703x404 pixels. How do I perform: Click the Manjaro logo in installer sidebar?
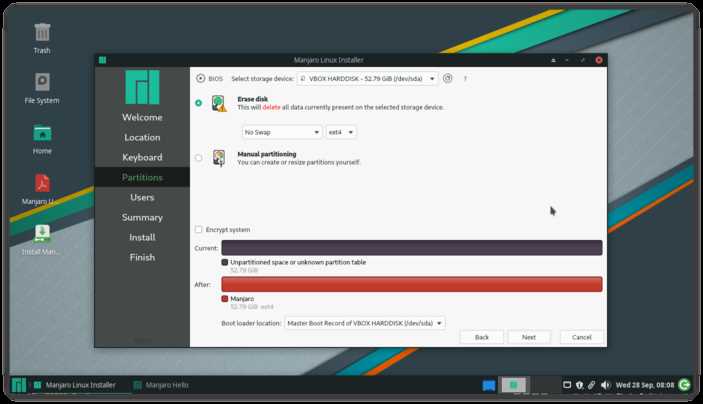tap(142, 87)
